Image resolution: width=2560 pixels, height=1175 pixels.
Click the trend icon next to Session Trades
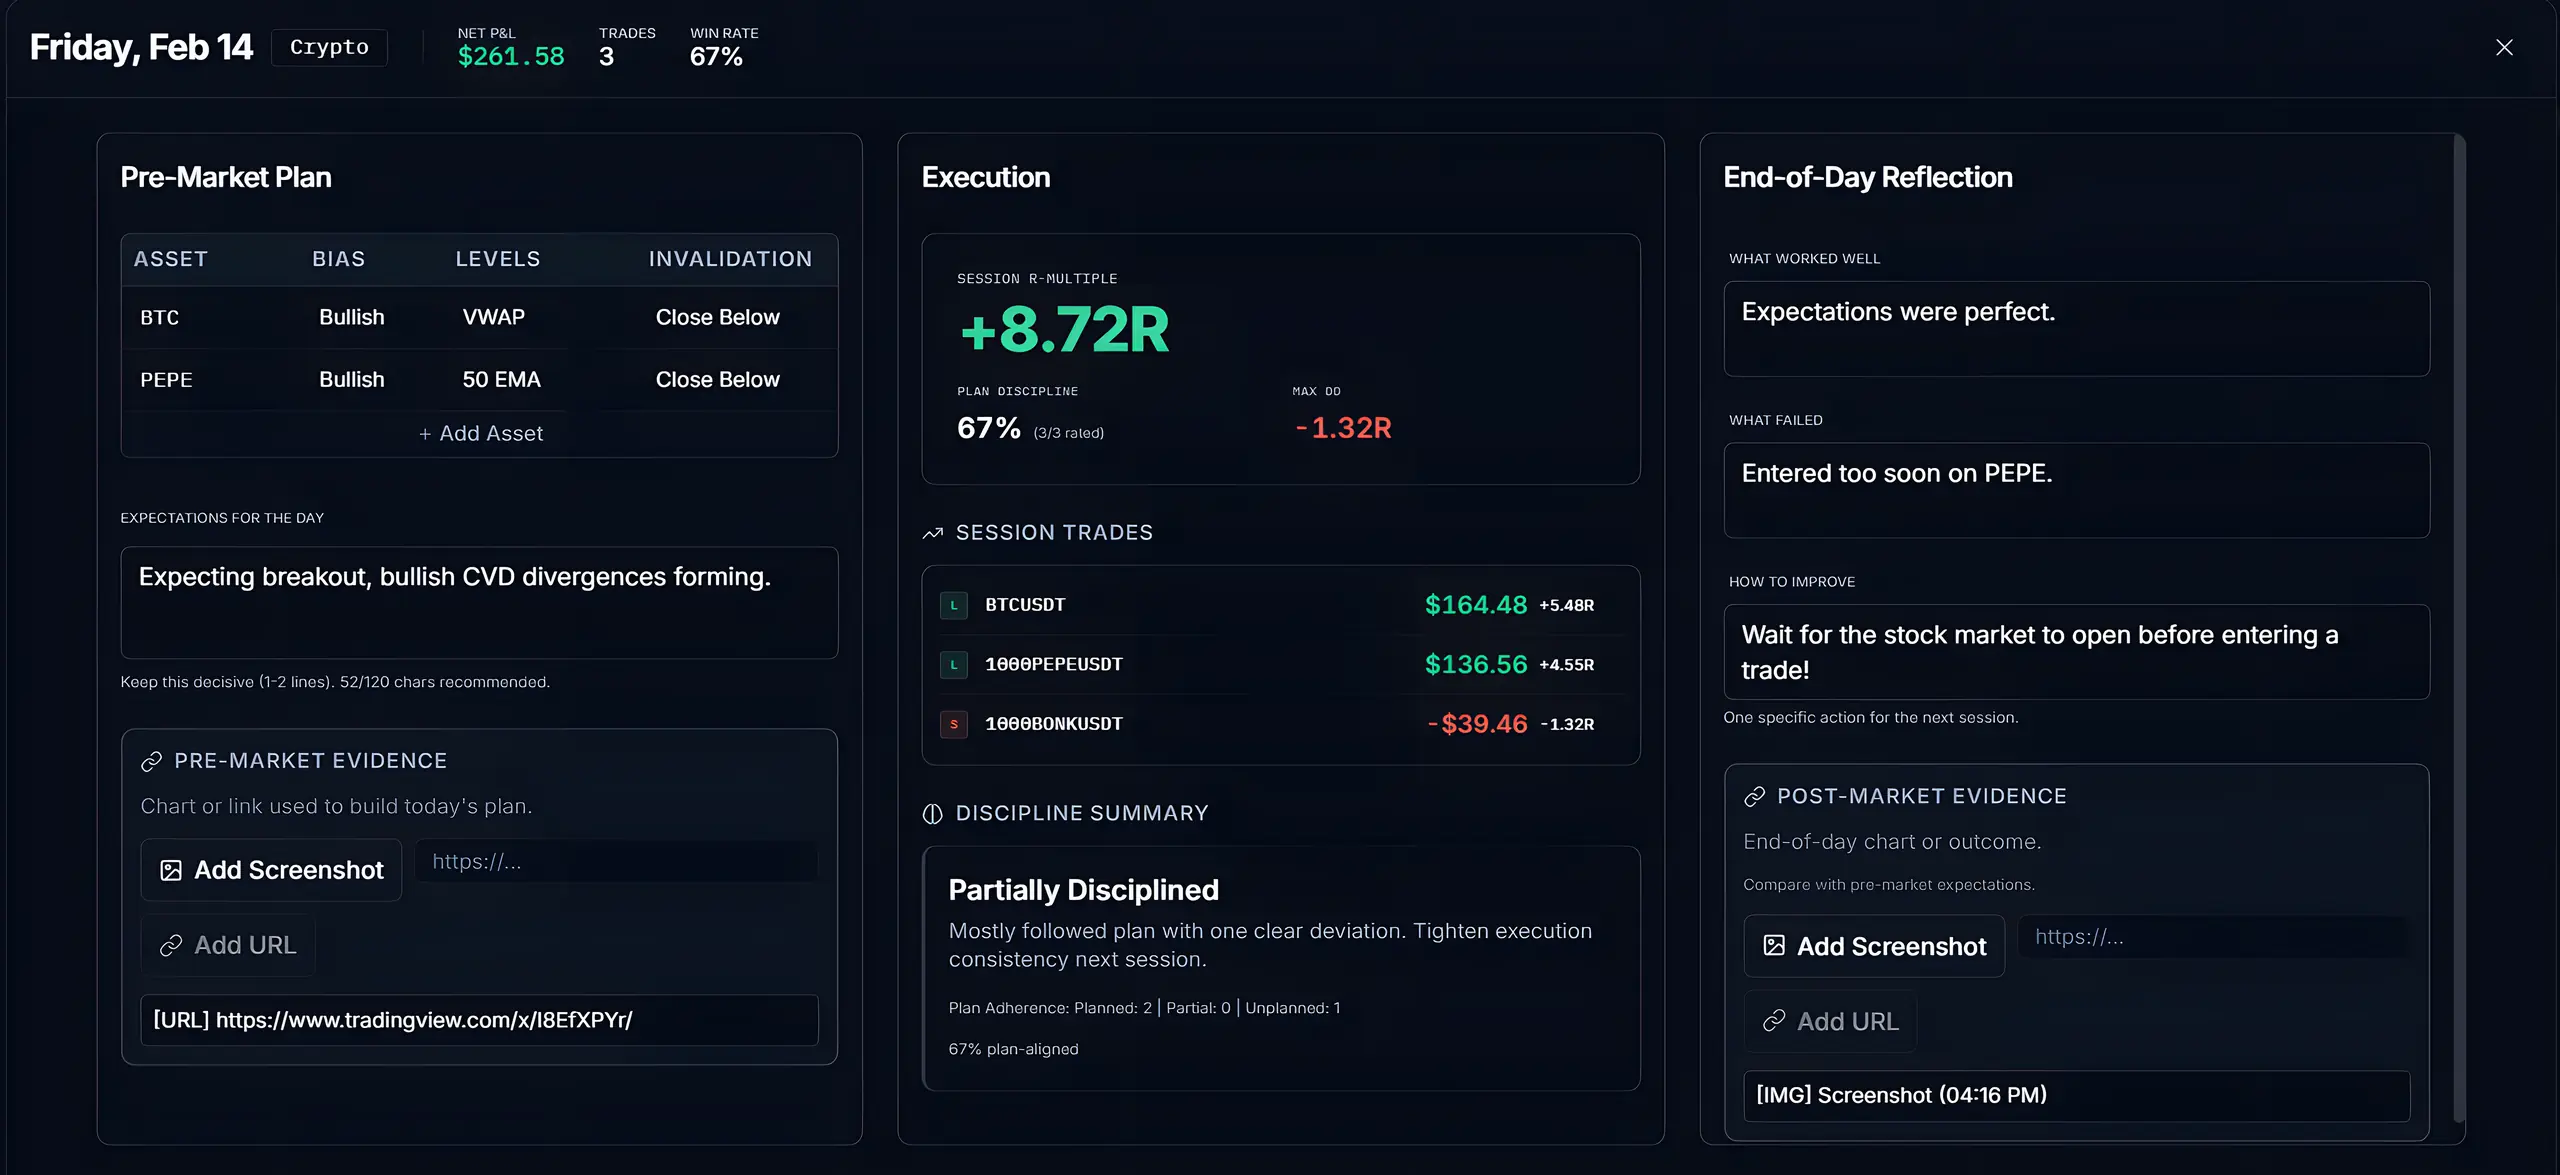[933, 533]
